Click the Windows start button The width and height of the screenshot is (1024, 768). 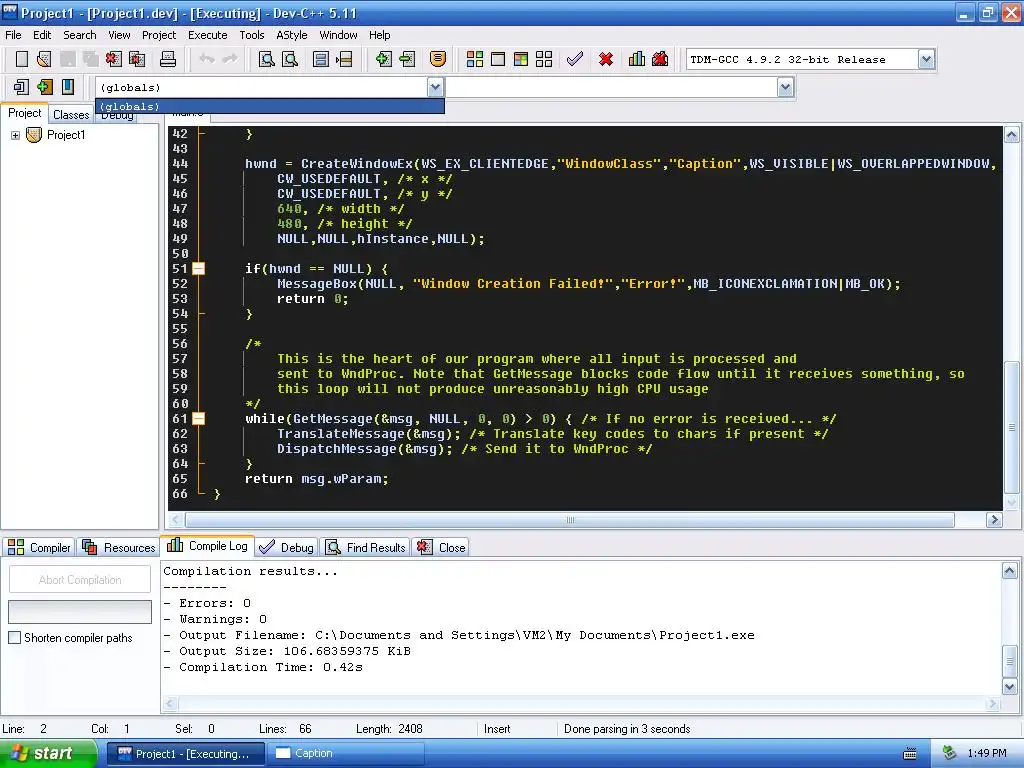(x=48, y=754)
